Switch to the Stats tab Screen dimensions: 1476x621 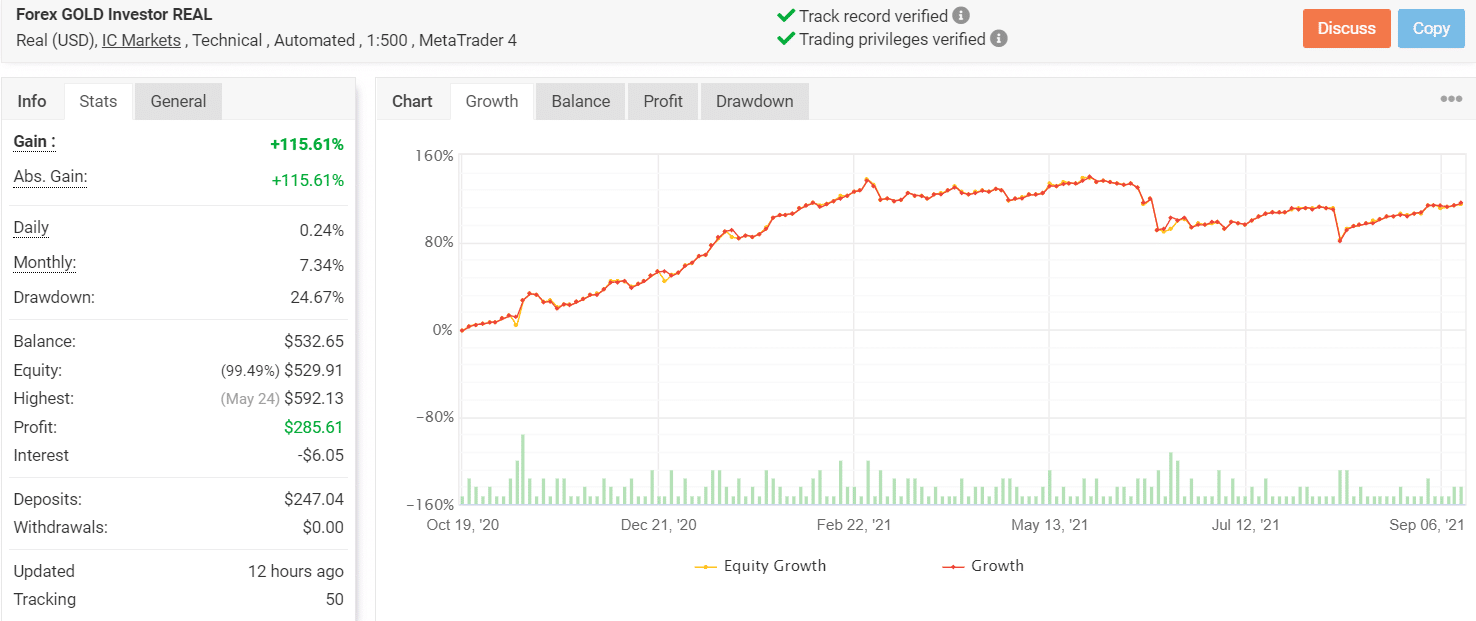pos(98,100)
